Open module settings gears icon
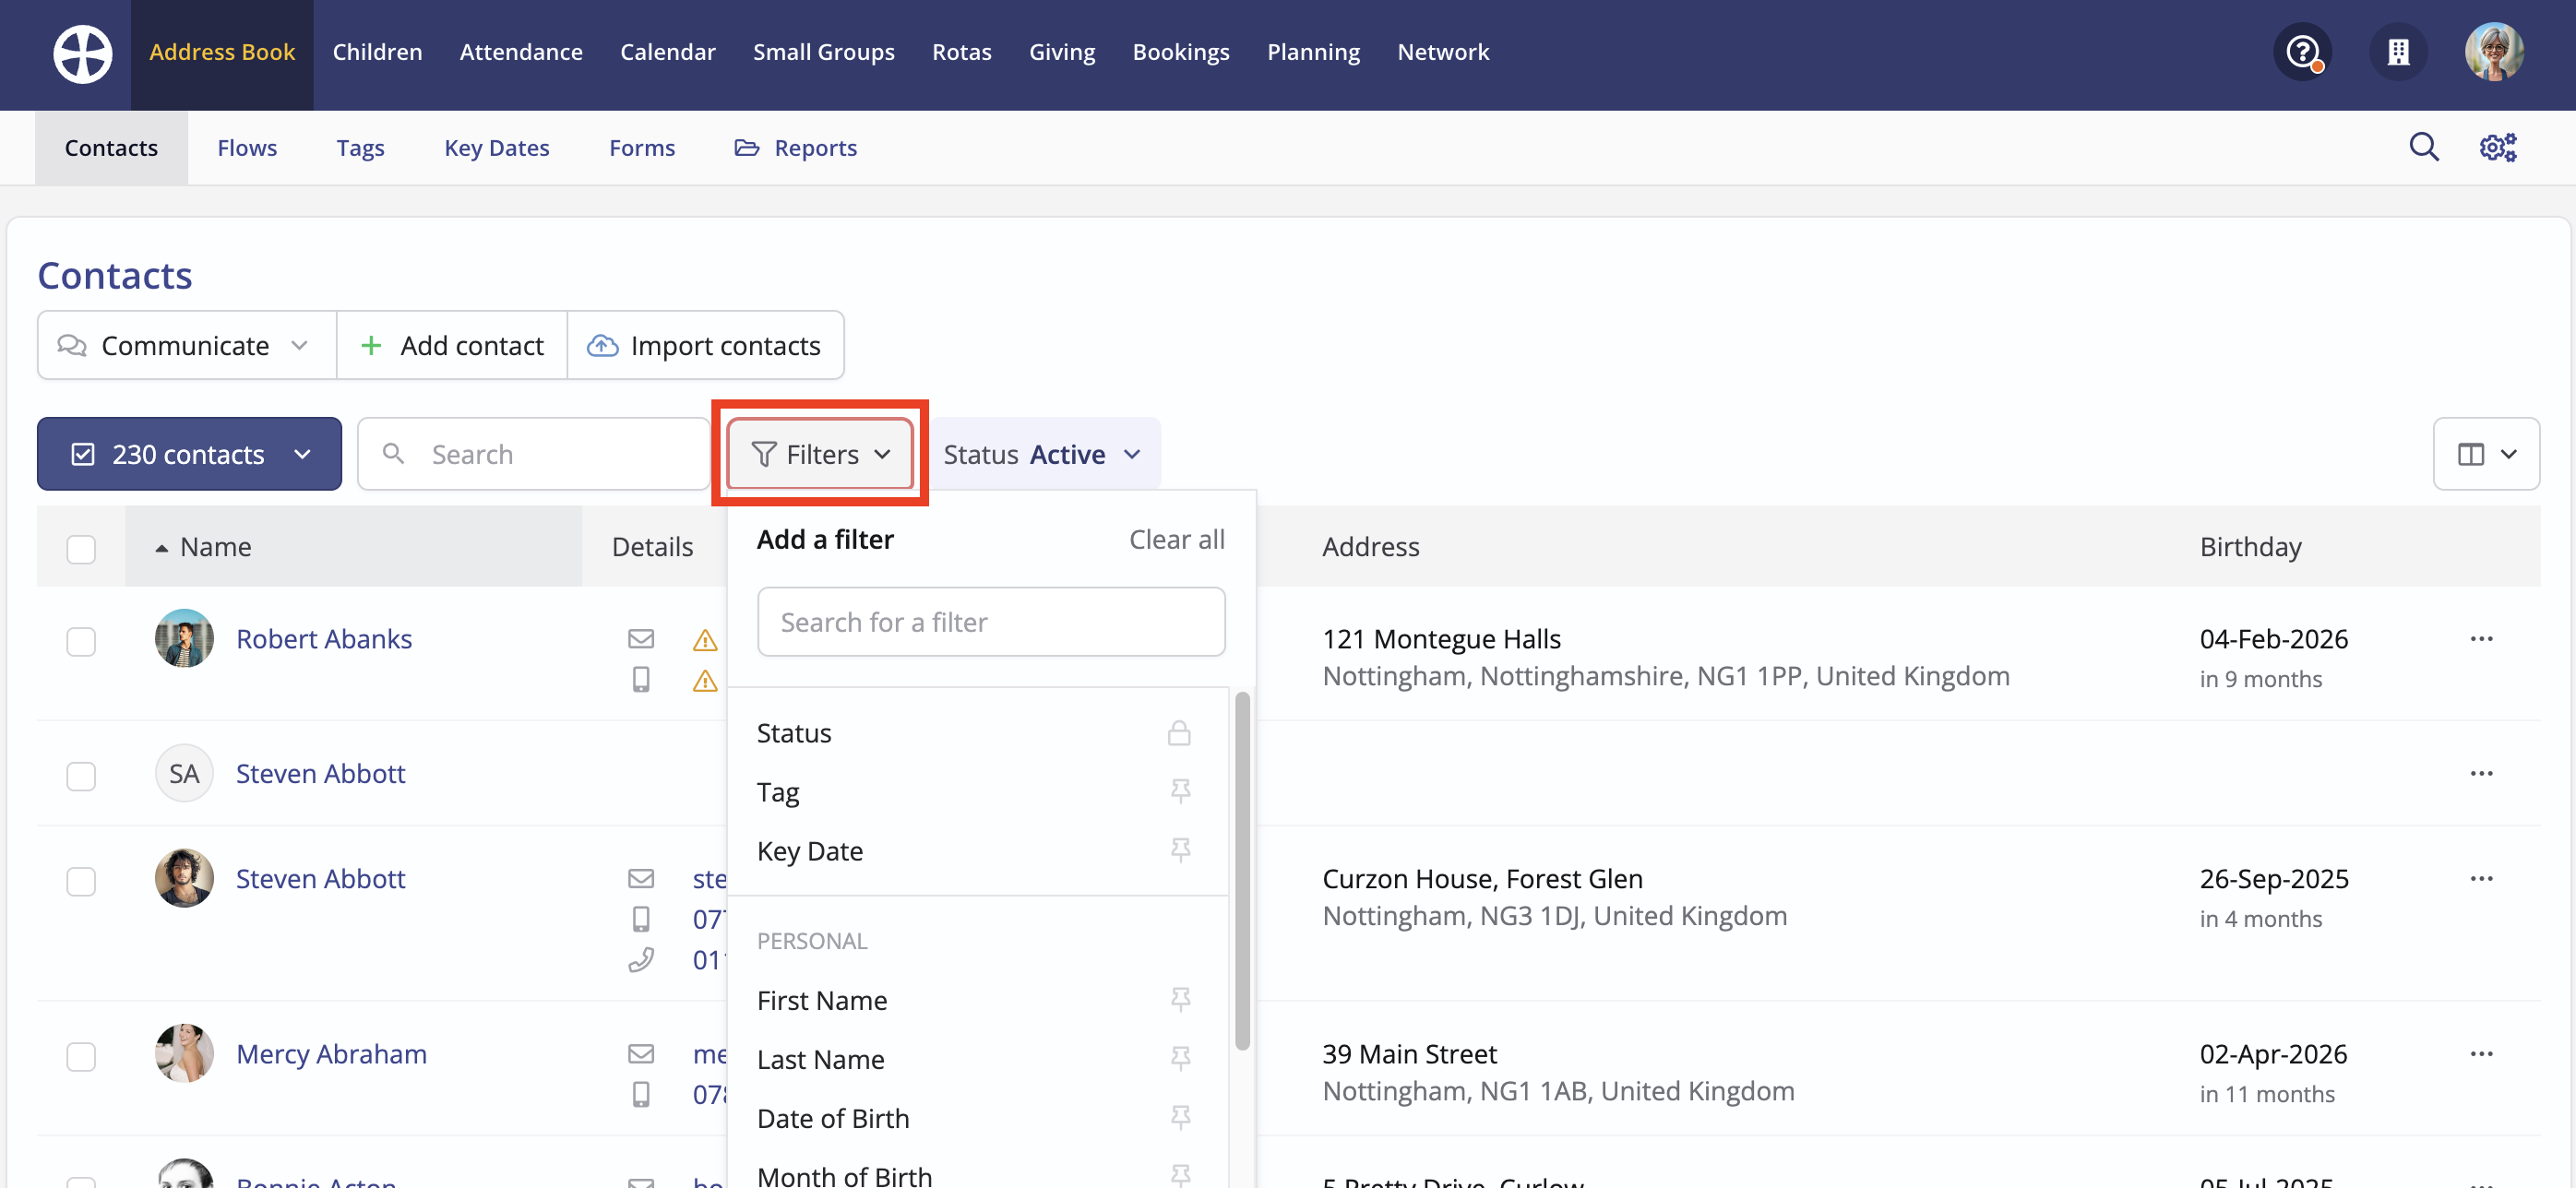Screen dimensions: 2576x1188 [2498, 148]
